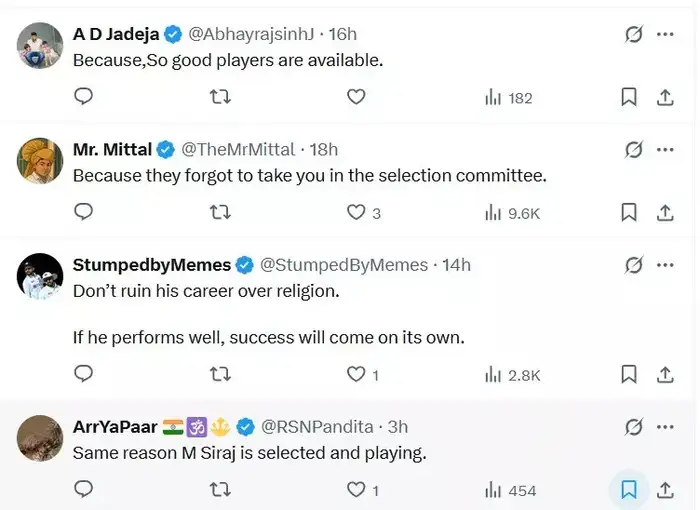Open more options menu on Mr. Mittal's tweet

tap(665, 149)
